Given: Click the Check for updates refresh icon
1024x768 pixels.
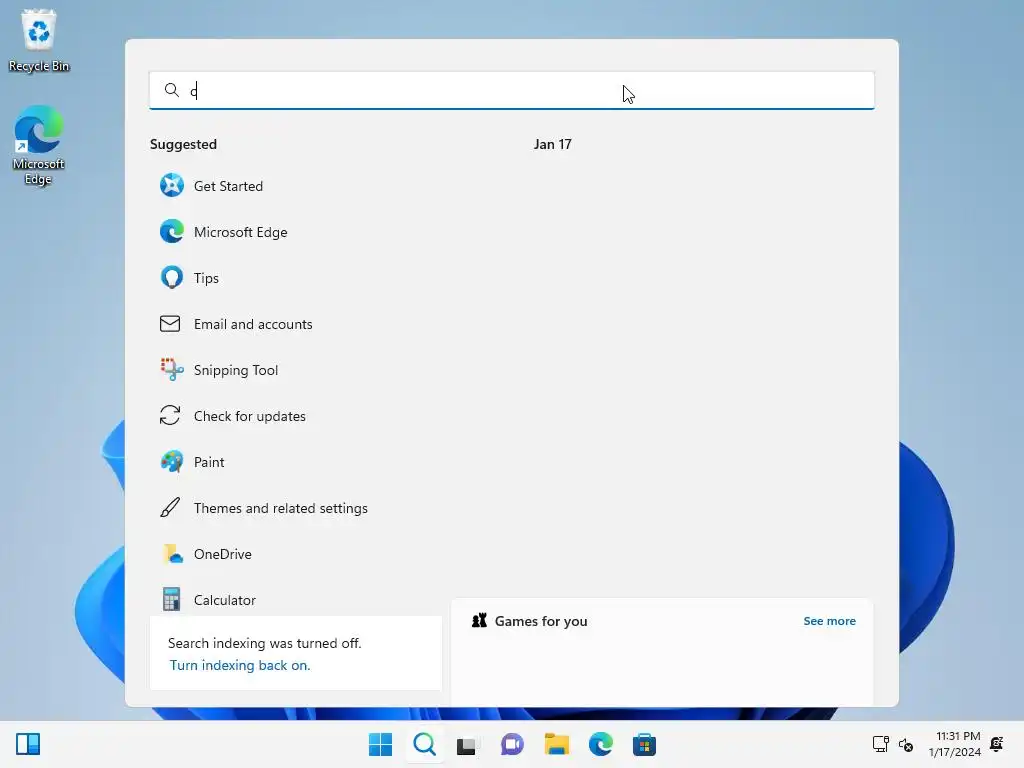Looking at the screenshot, I should 170,415.
